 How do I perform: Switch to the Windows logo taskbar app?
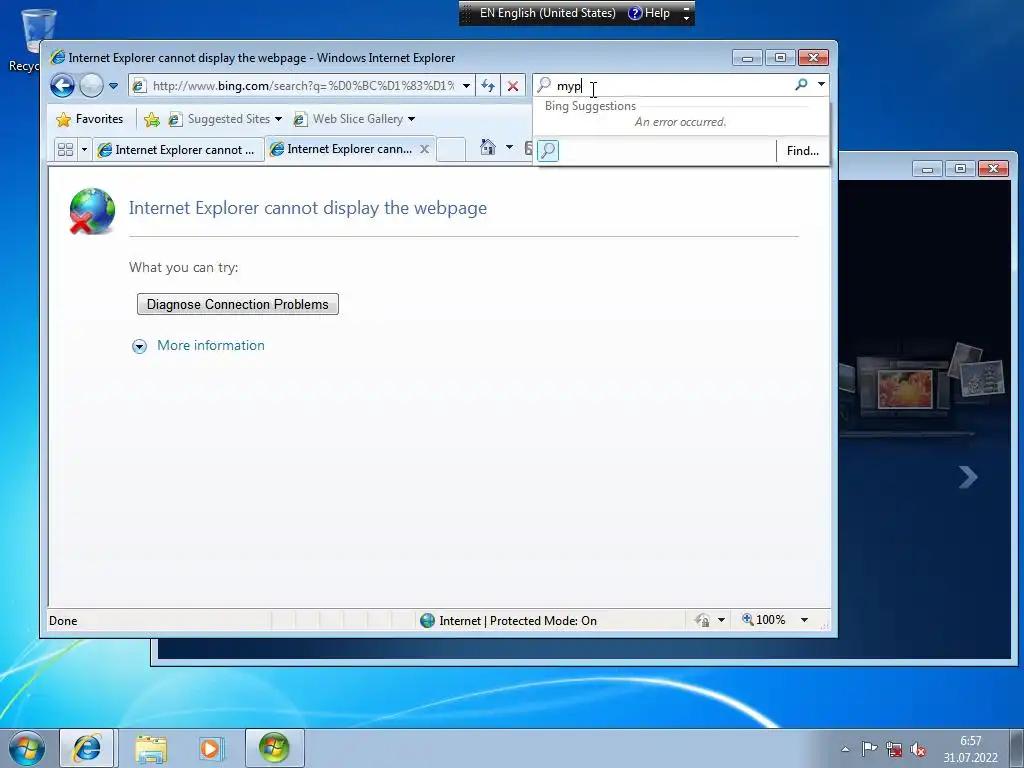(x=274, y=748)
